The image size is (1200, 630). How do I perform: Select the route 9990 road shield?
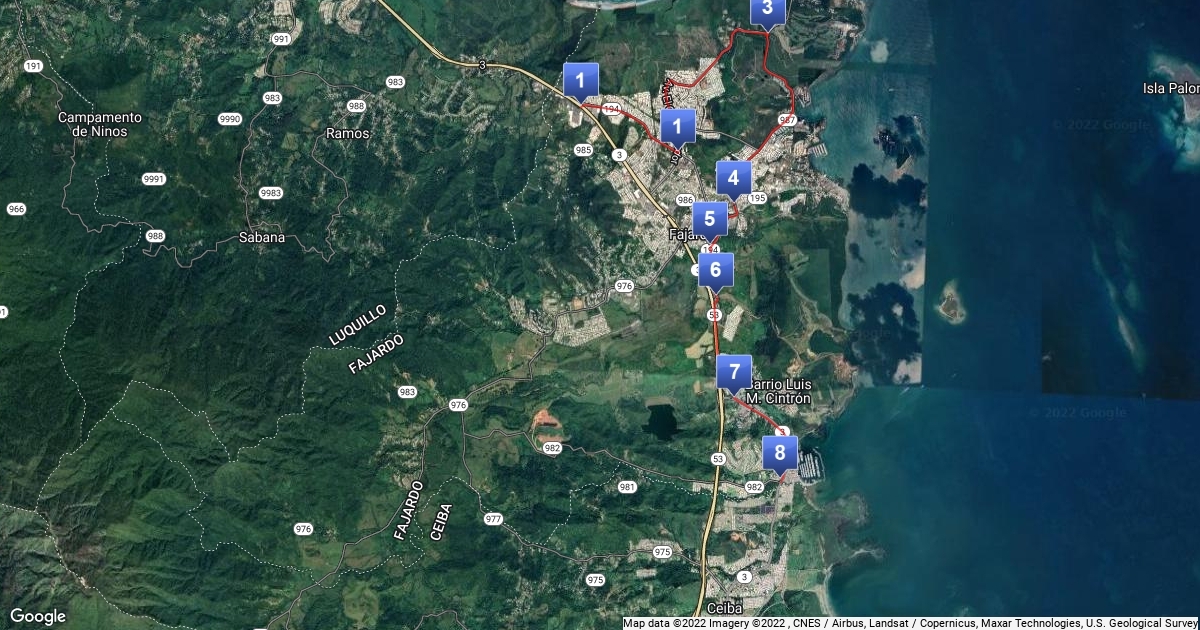click(x=231, y=119)
